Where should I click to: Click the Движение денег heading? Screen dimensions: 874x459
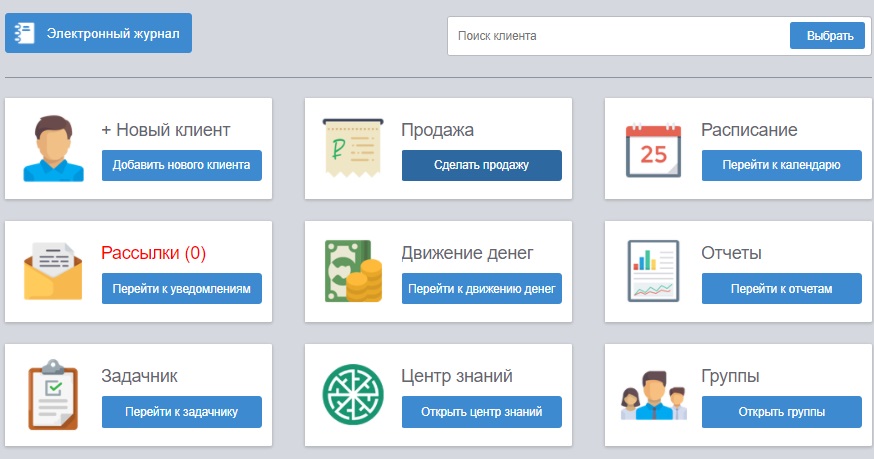point(467,253)
